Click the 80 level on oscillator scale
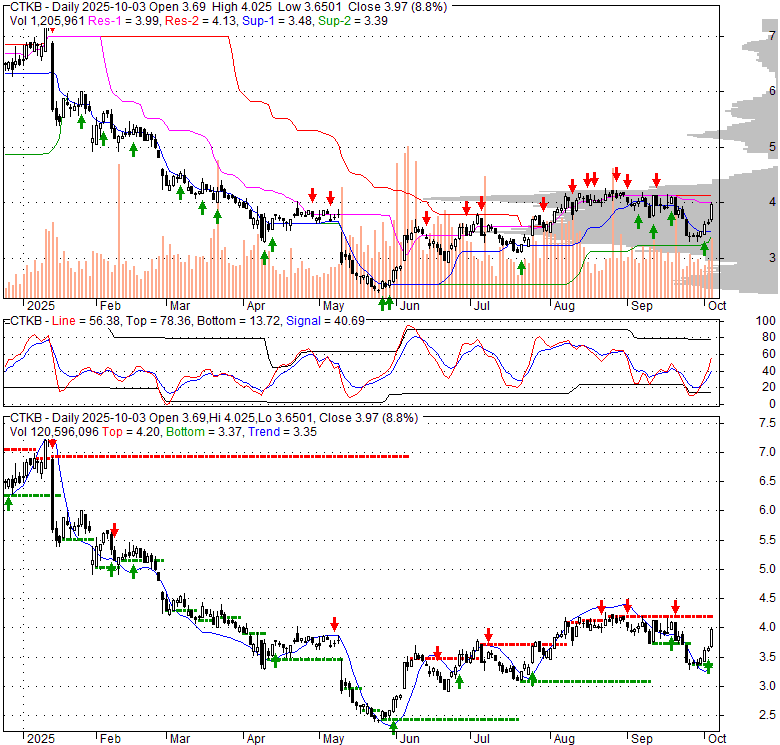The width and height of the screenshot is (780, 745). pos(769,337)
